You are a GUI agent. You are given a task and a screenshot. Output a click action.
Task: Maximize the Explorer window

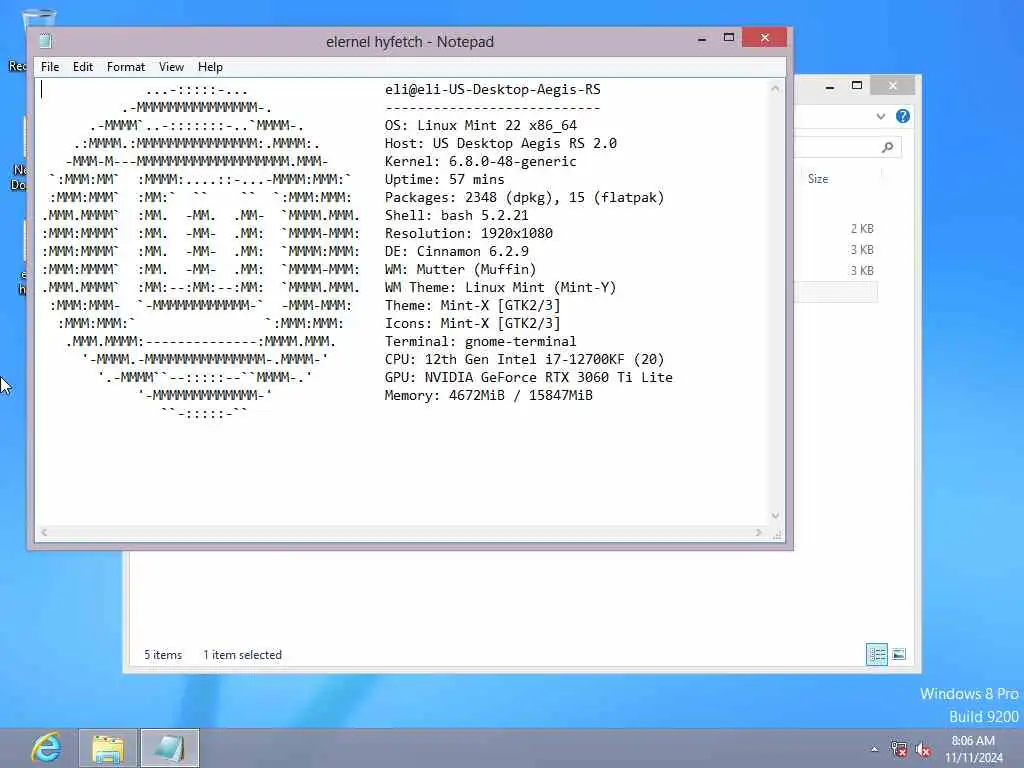pyautogui.click(x=857, y=86)
